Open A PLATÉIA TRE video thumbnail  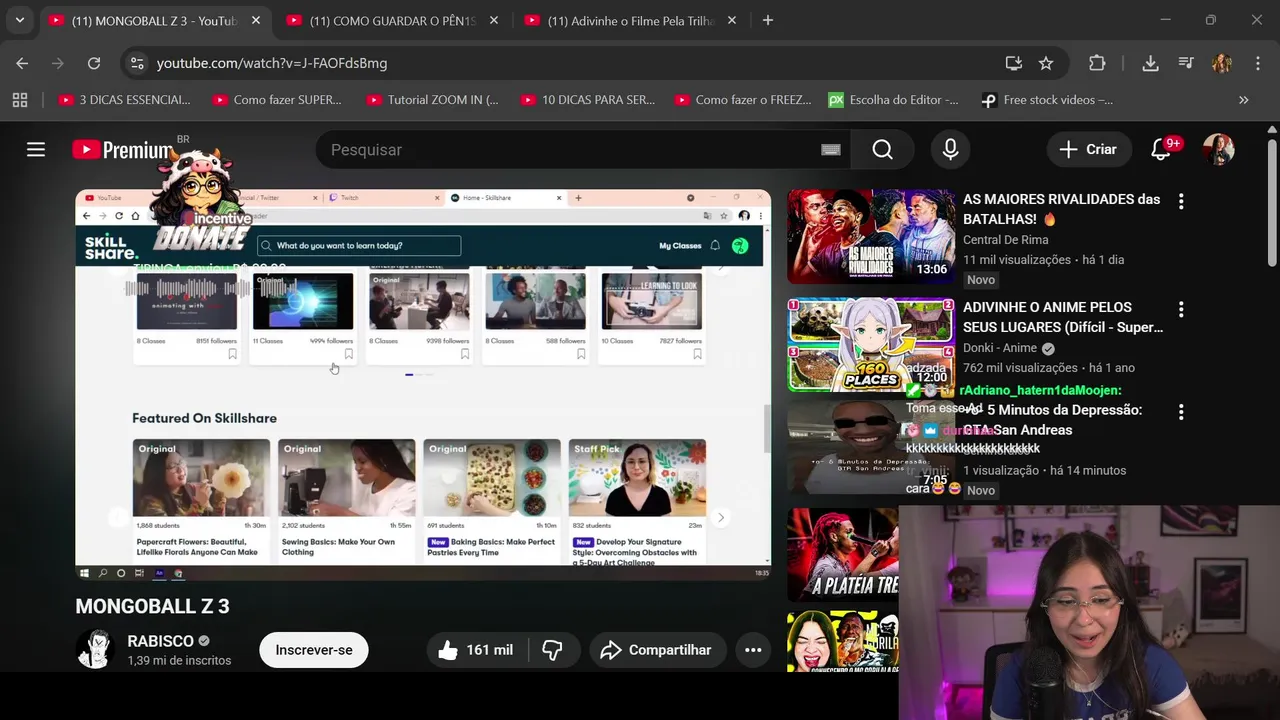click(x=843, y=555)
